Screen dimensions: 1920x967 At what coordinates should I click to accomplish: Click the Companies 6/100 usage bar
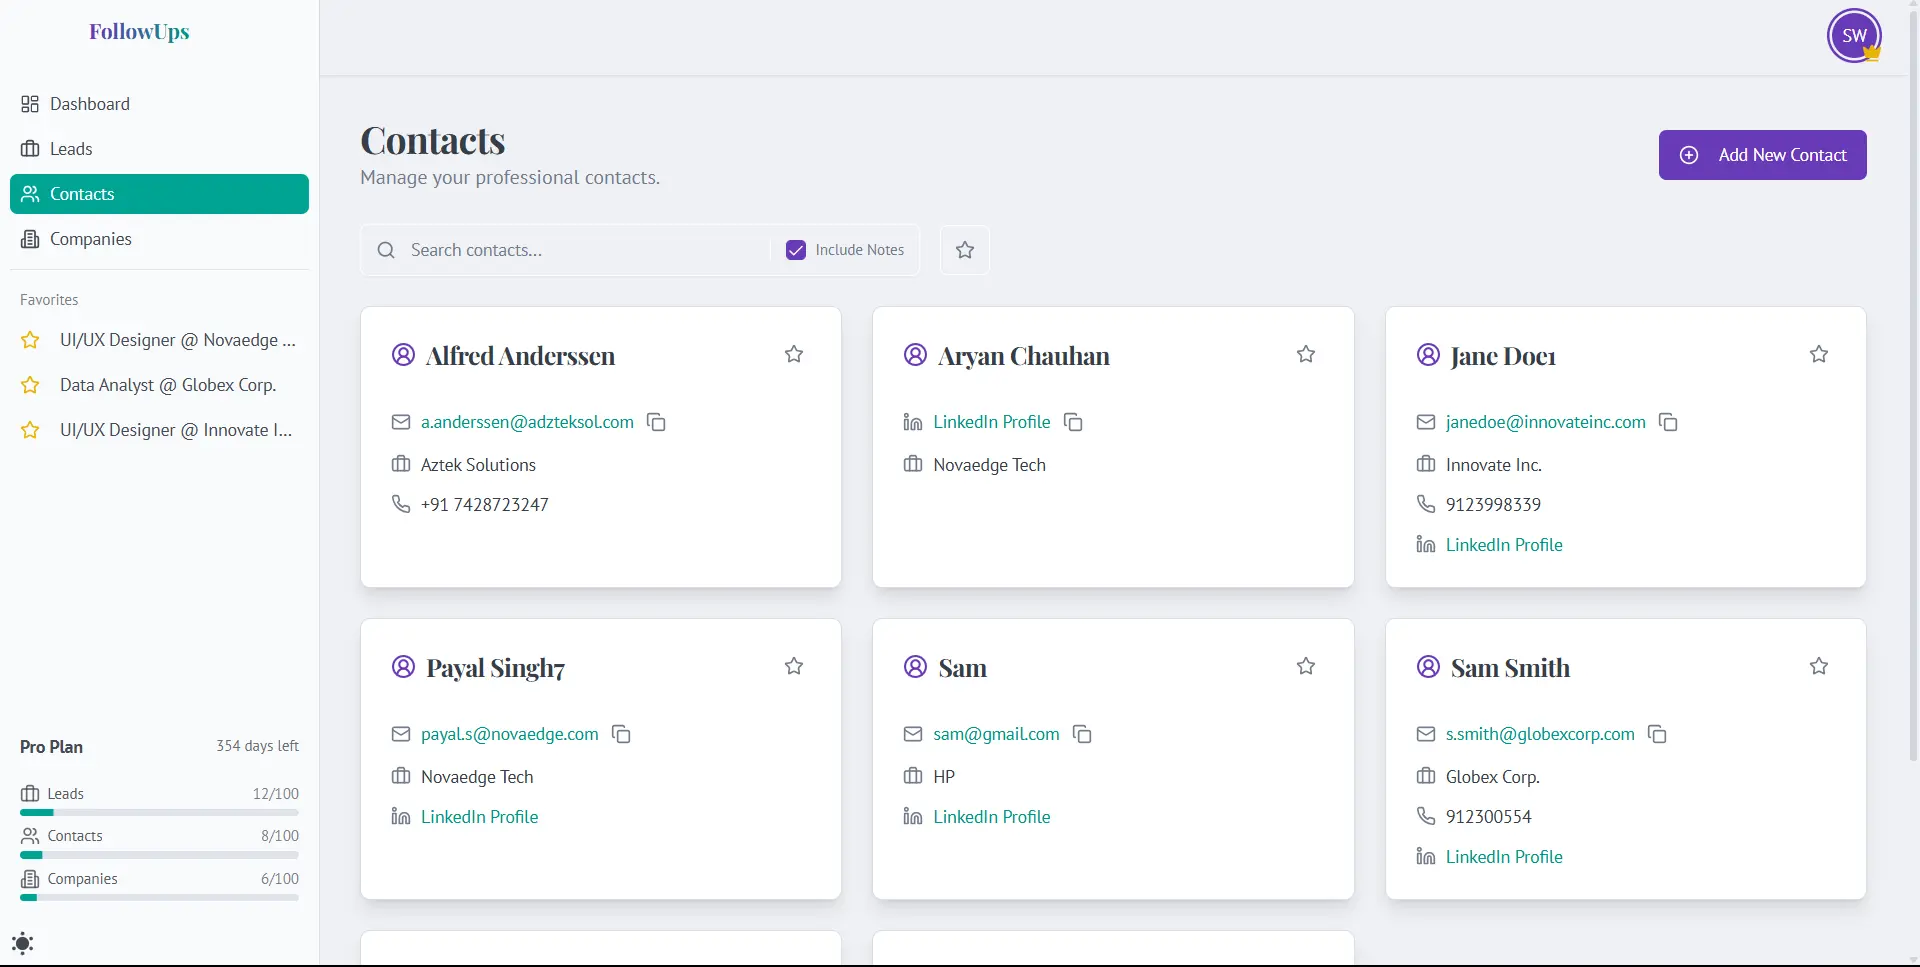coord(159,898)
